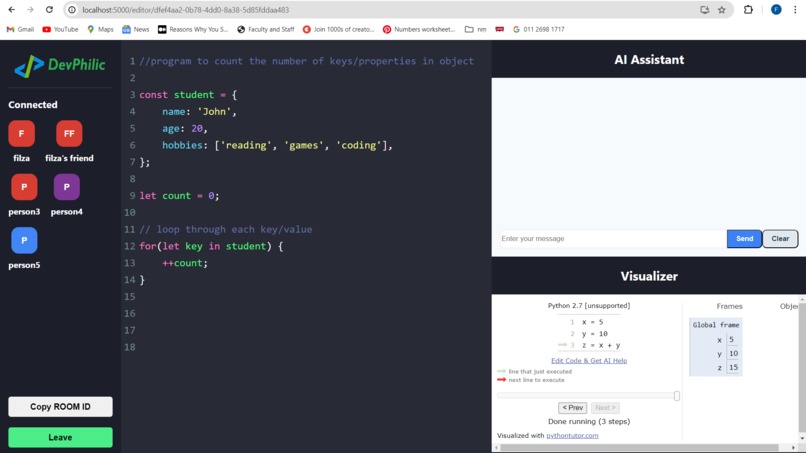Click the 'age: 20,' line
The width and height of the screenshot is (806, 453).
[x=185, y=129]
